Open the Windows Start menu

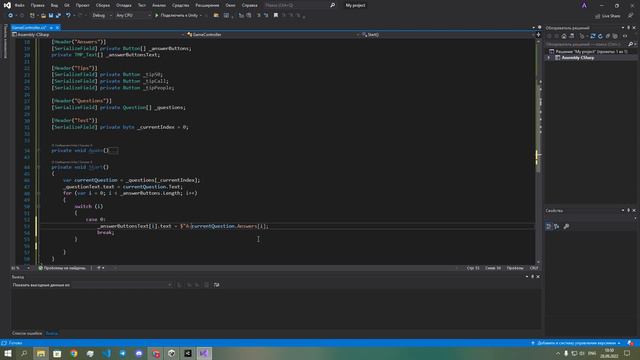pos(8,353)
